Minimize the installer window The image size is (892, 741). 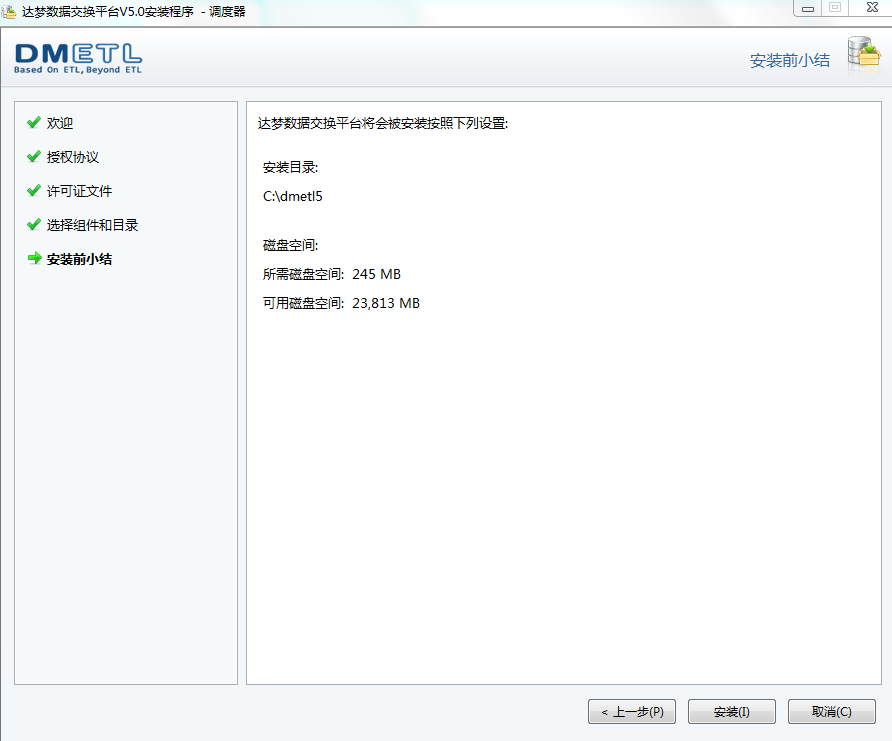pyautogui.click(x=807, y=8)
